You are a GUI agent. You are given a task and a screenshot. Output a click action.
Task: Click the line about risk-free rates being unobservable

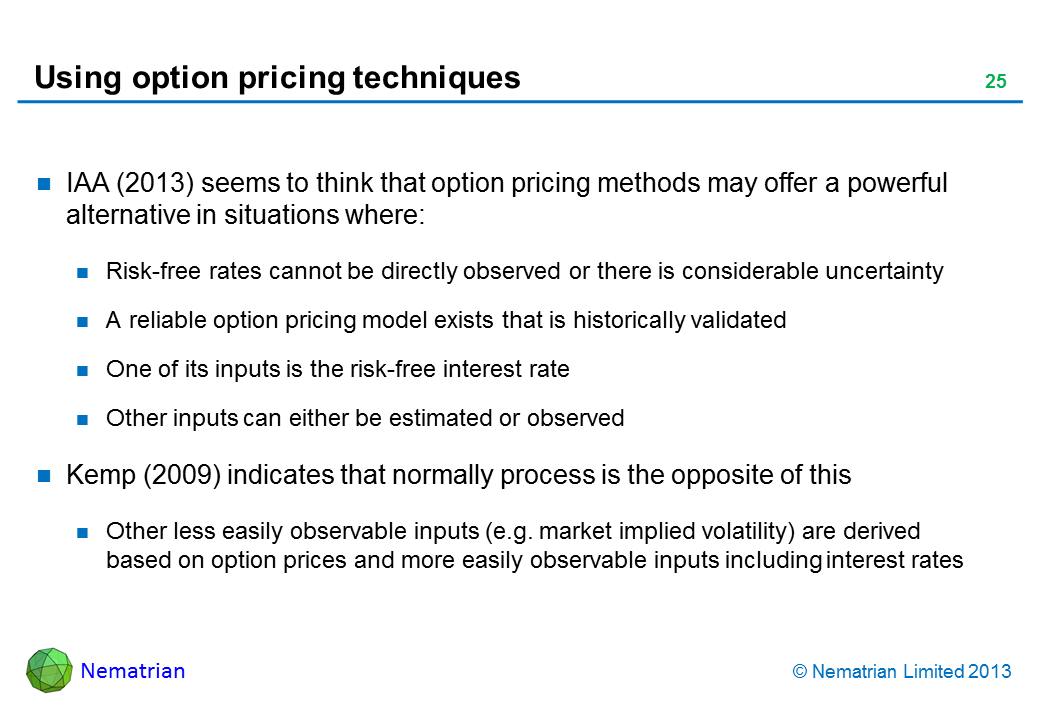pos(524,271)
